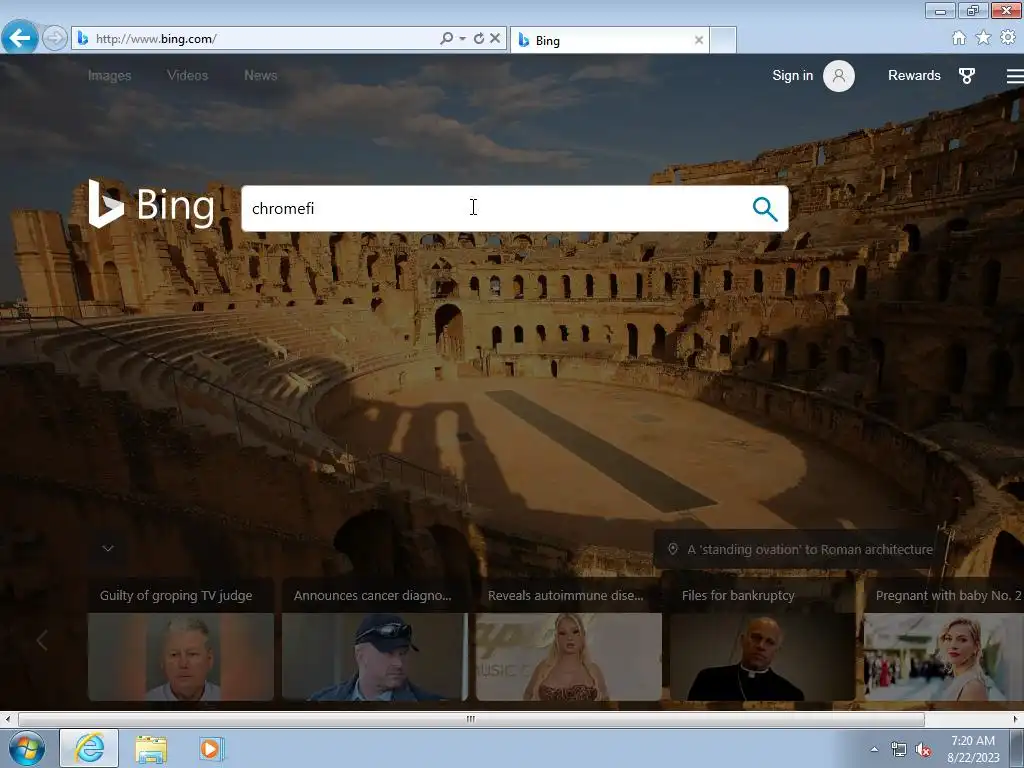The image size is (1024, 768).
Task: Open the 'Announces cancer diagno...' headline
Action: point(372,596)
